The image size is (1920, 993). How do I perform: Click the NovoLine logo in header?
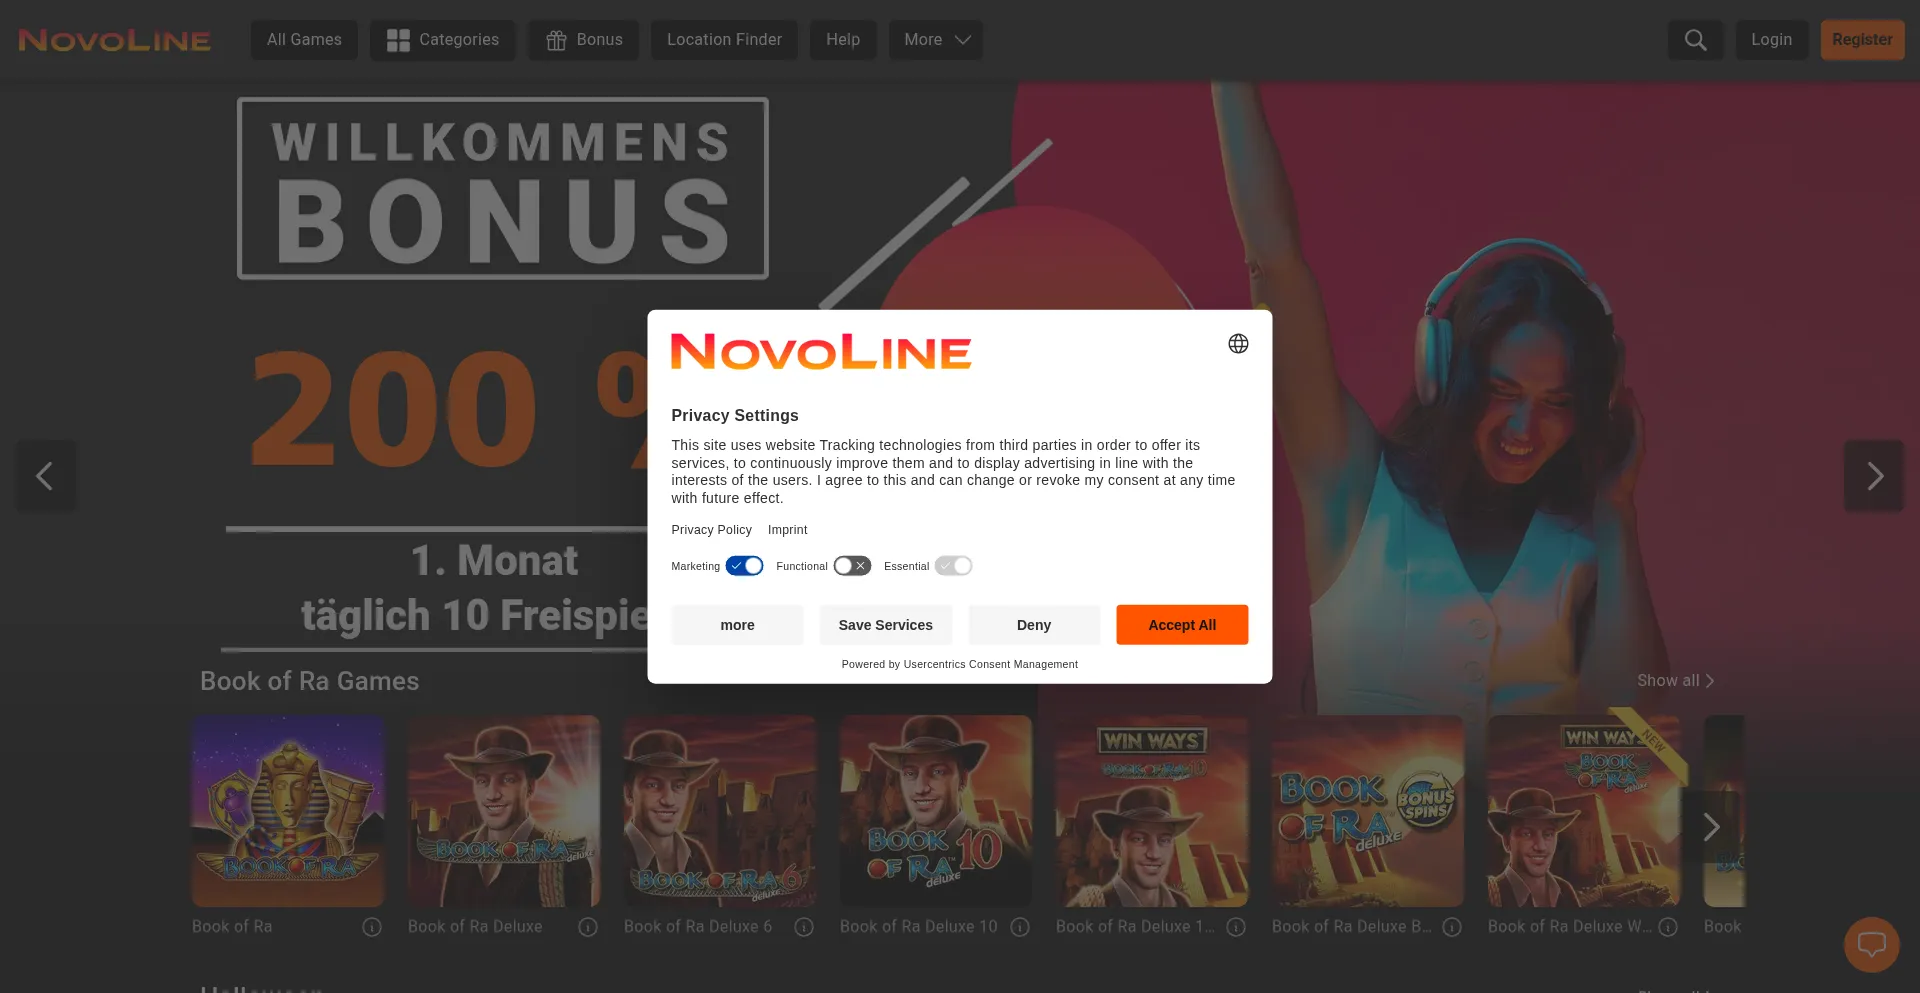click(x=114, y=40)
